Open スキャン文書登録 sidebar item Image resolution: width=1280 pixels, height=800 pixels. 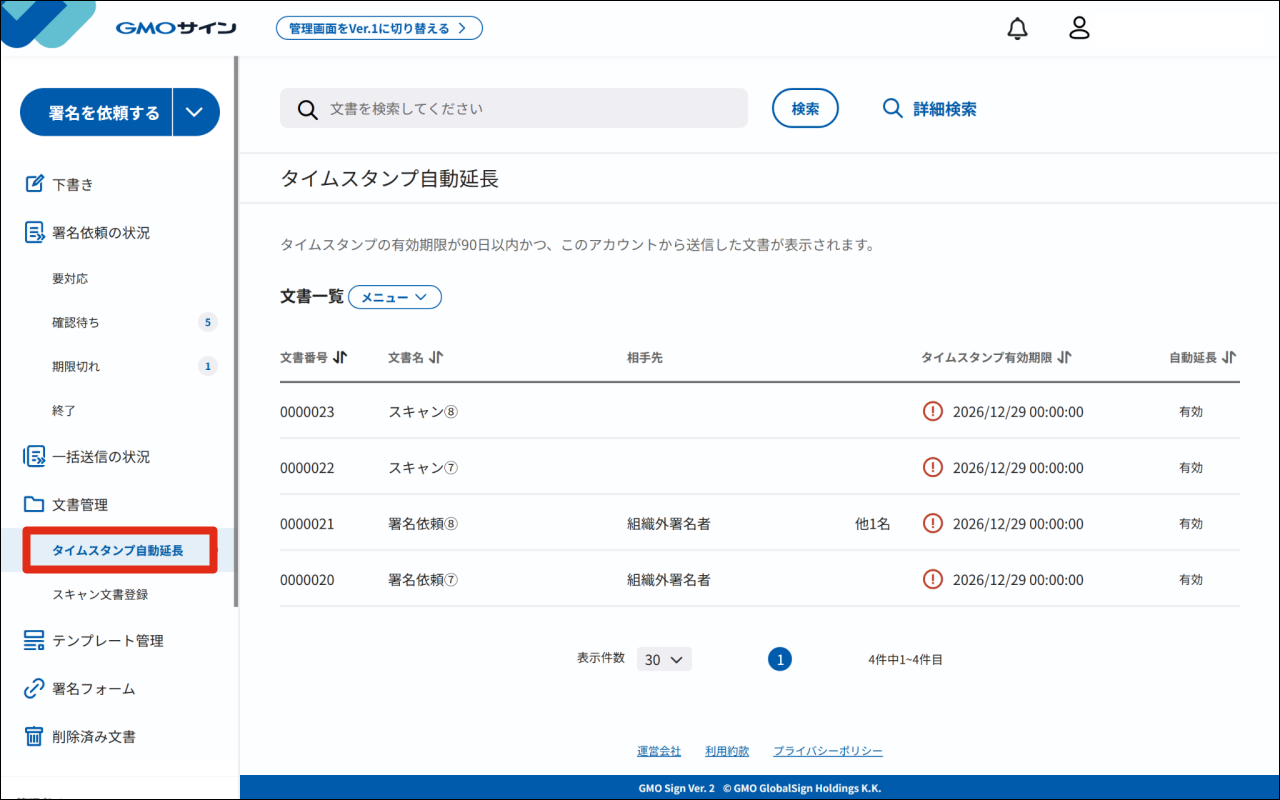(100, 594)
